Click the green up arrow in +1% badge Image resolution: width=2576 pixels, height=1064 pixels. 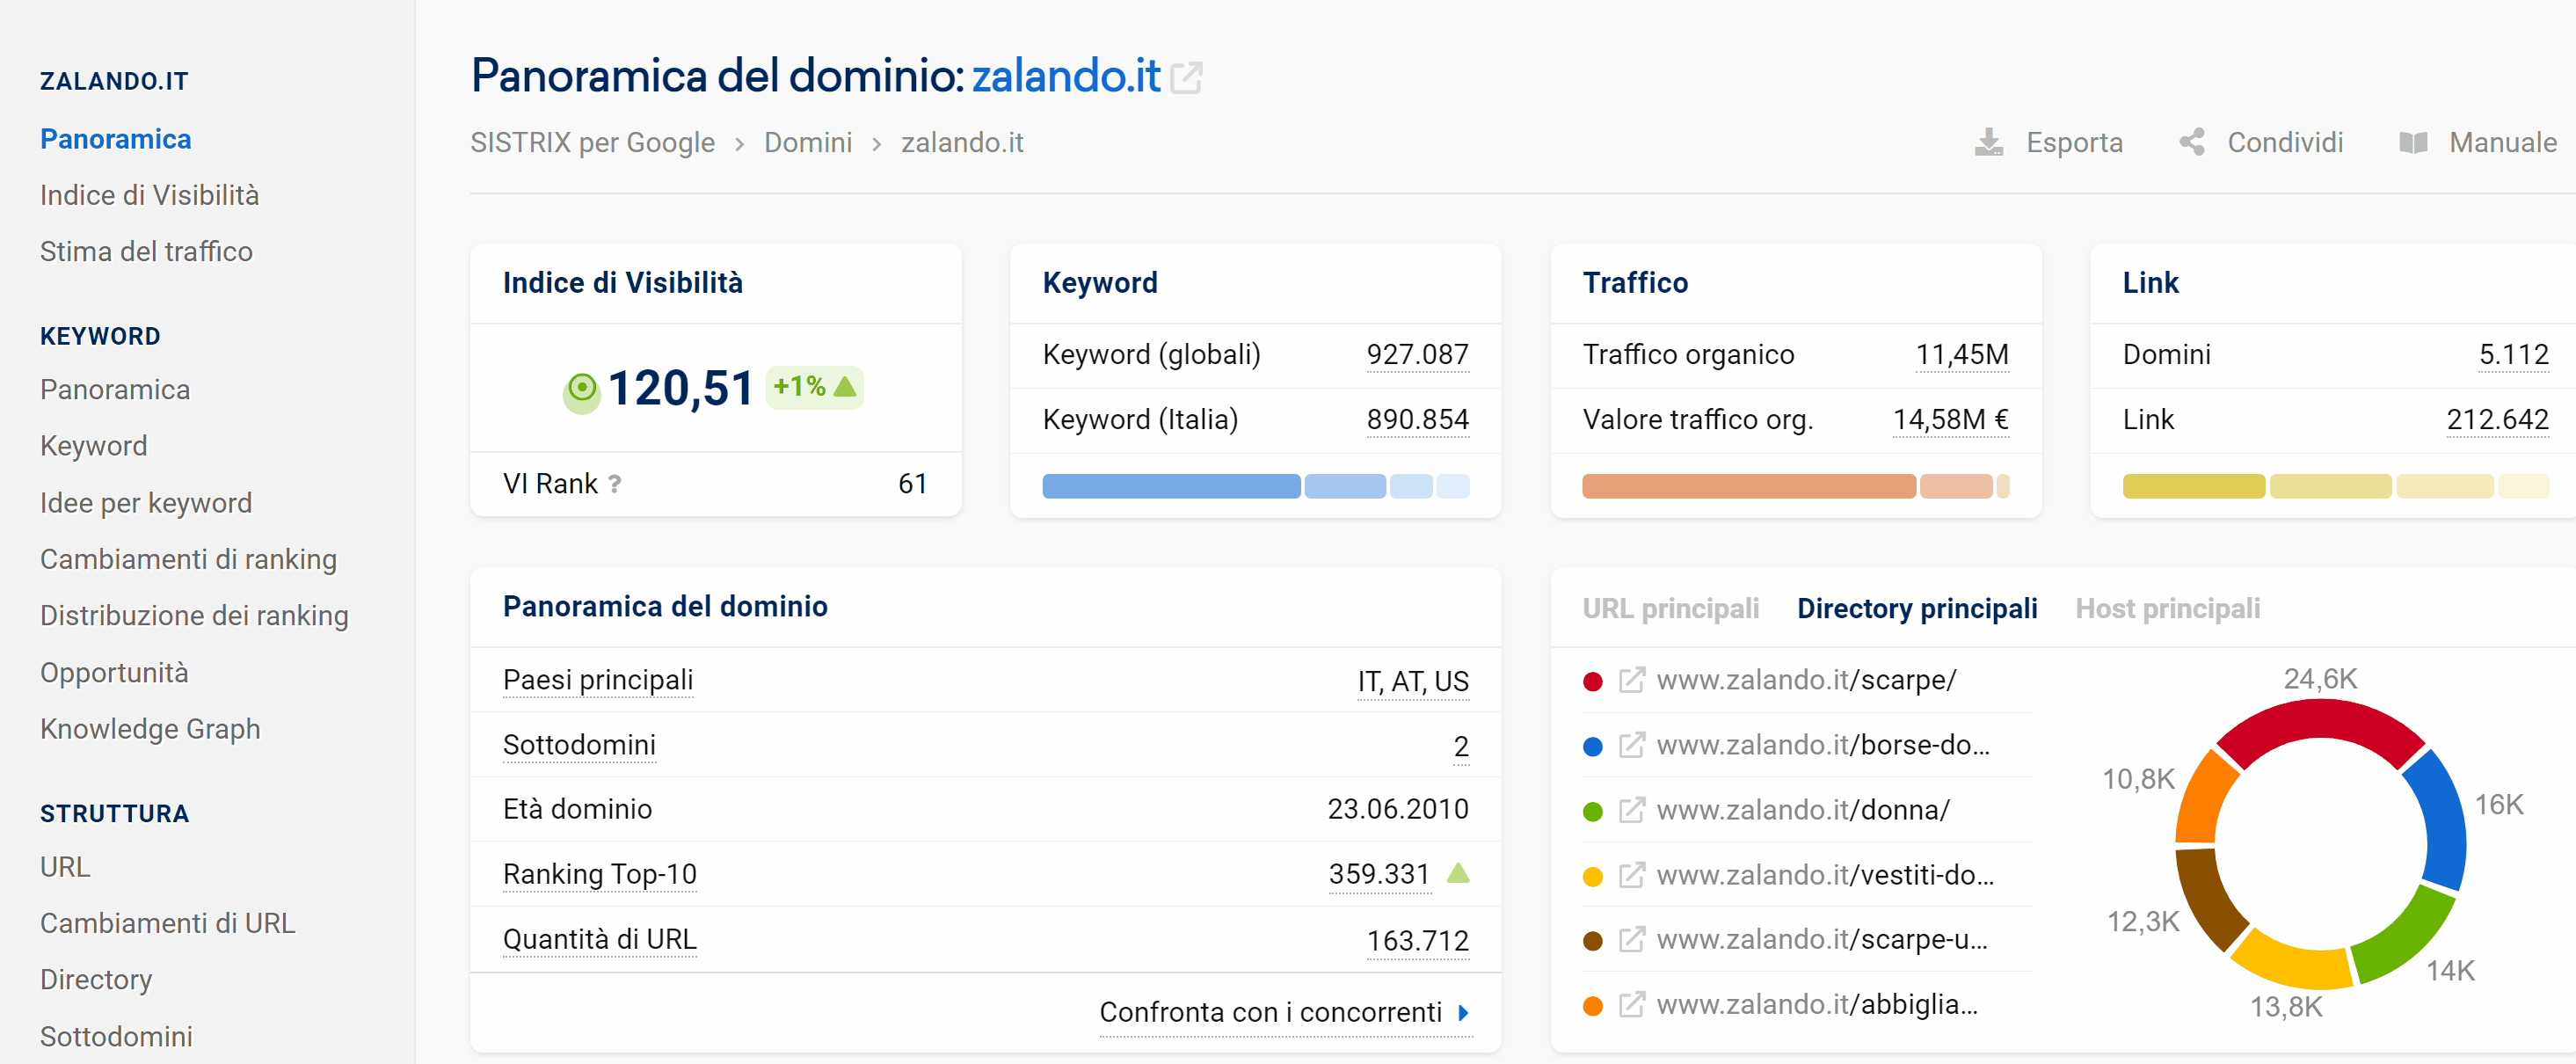[846, 386]
